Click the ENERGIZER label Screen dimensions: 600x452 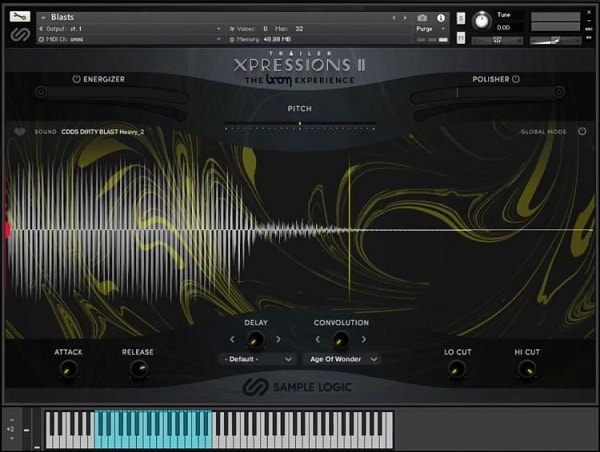[x=104, y=79]
